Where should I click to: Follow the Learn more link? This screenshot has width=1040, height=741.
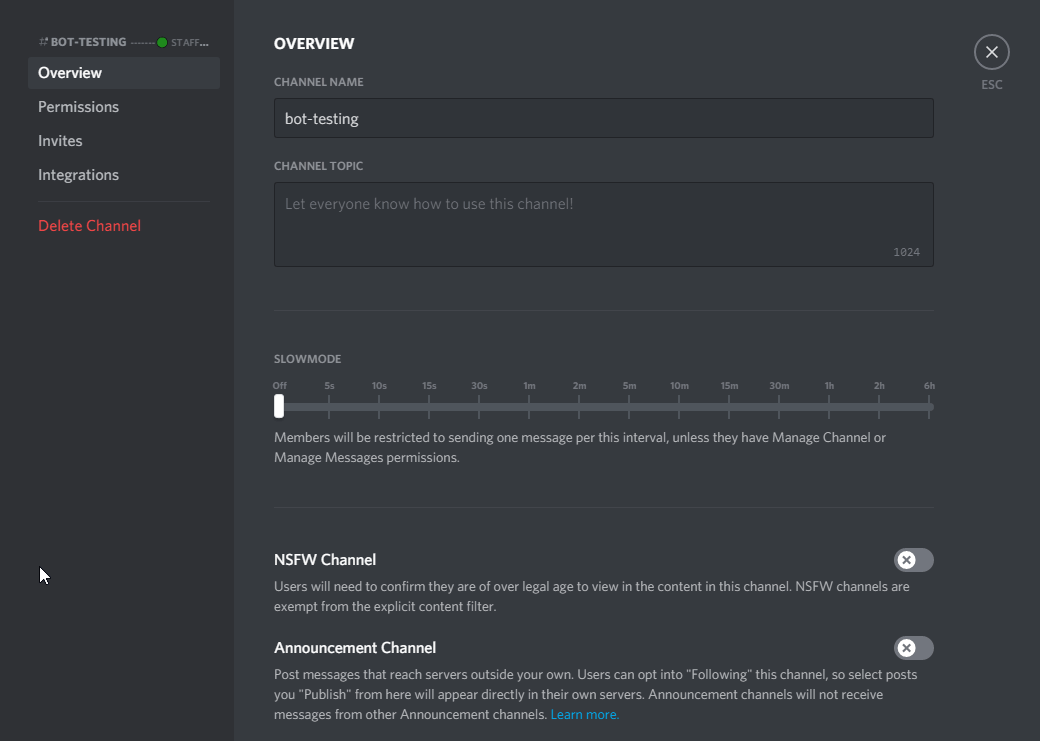tap(585, 715)
